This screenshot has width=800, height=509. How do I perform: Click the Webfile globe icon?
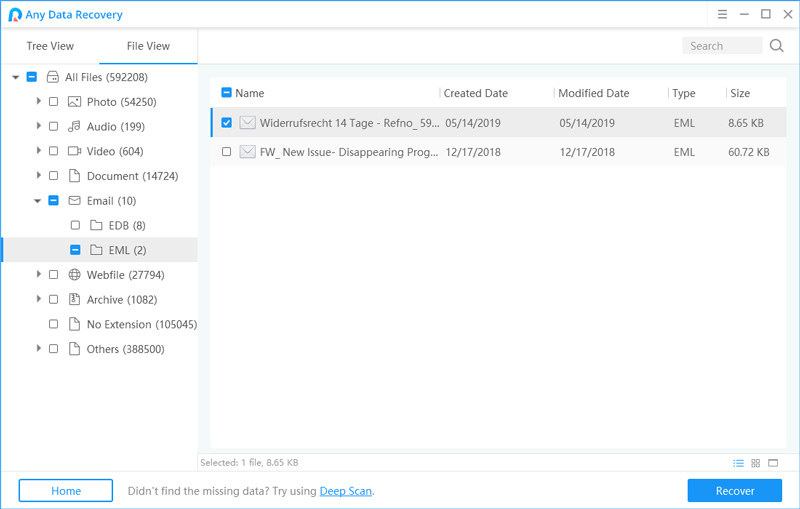coord(74,274)
